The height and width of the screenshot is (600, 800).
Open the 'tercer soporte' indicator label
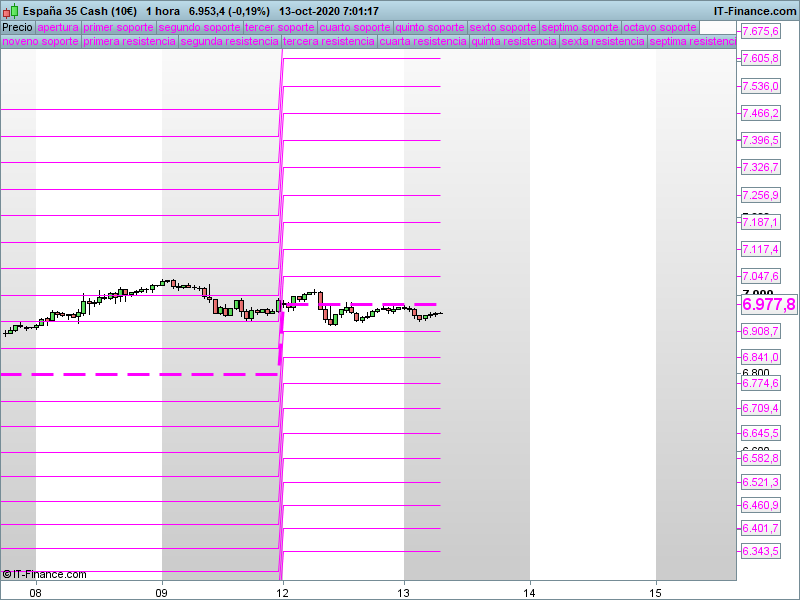click(279, 27)
